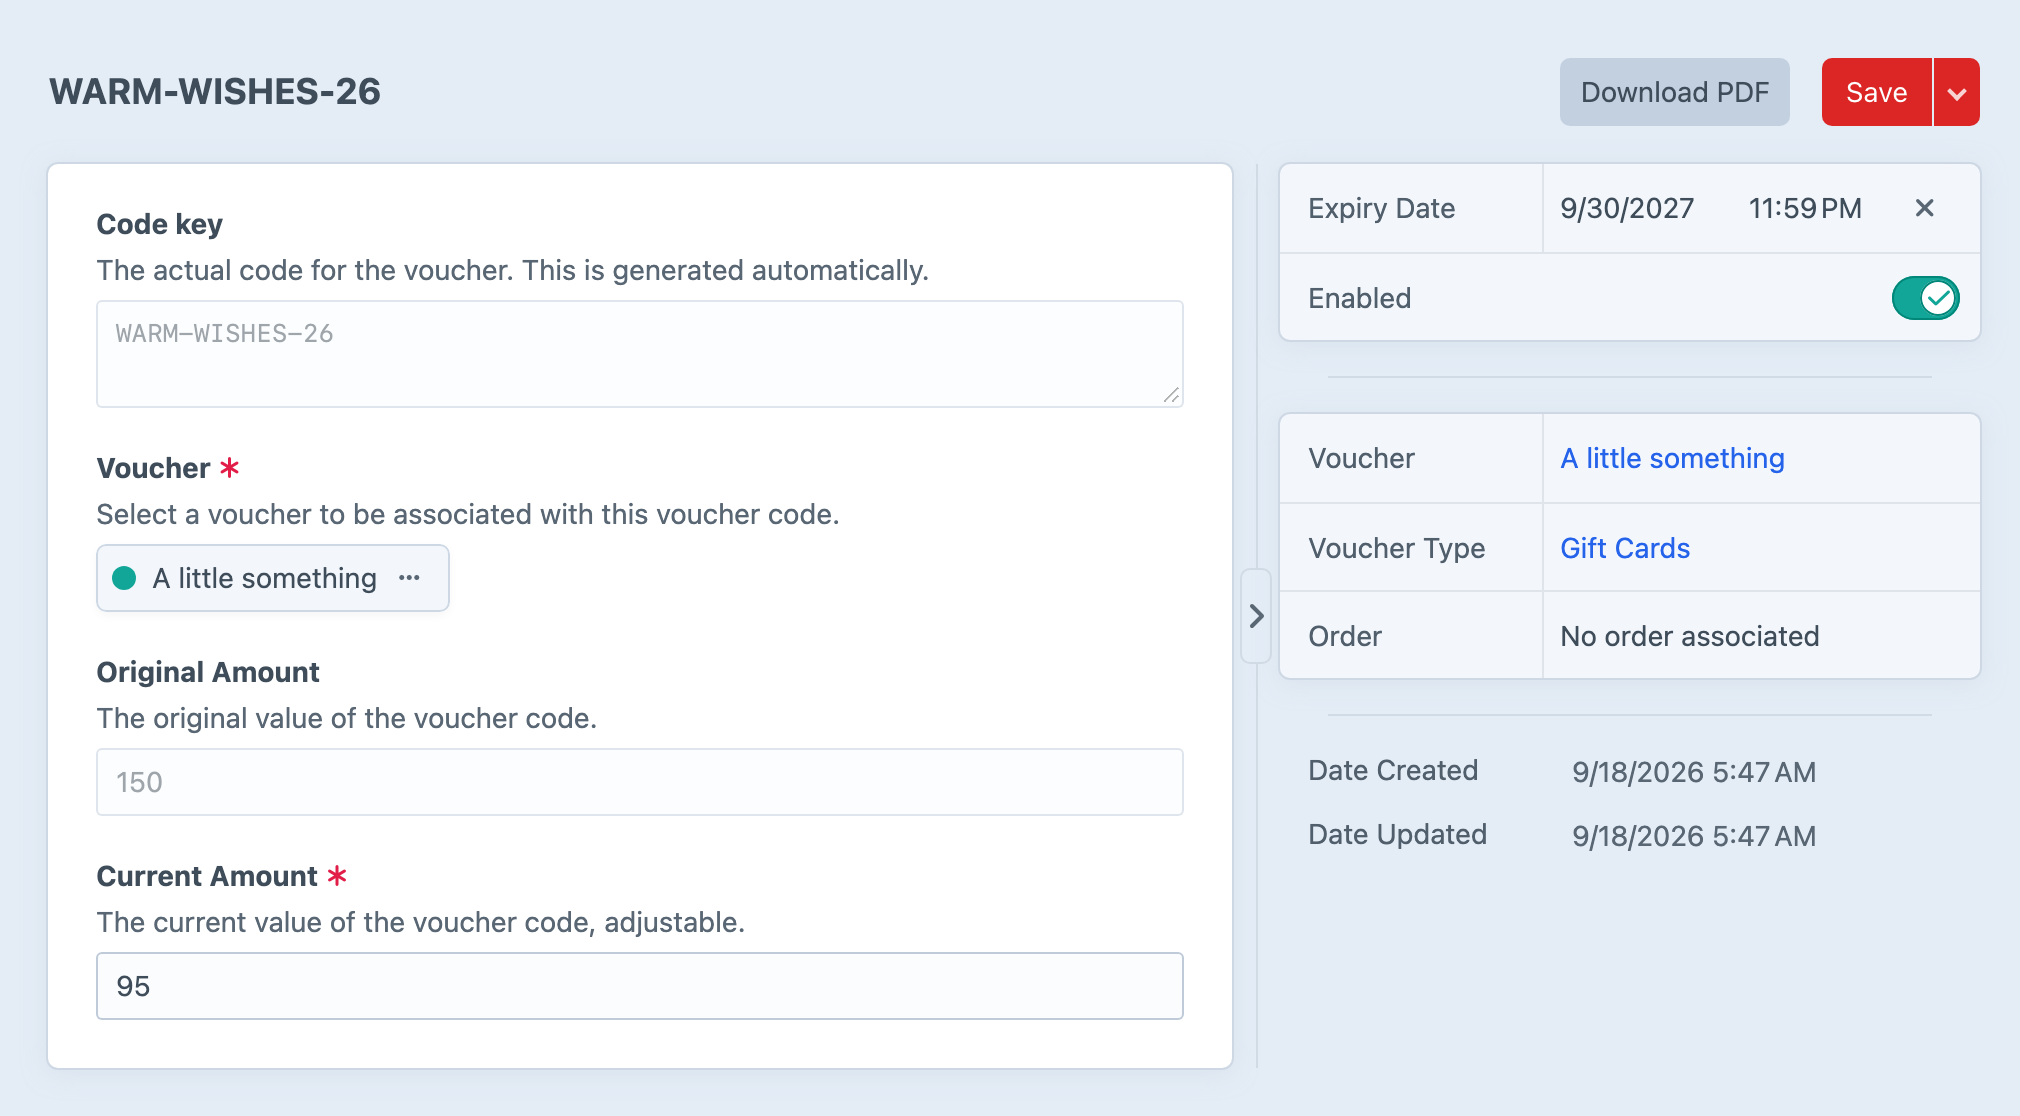The width and height of the screenshot is (2020, 1116).
Task: Click the No order associated text
Action: (x=1689, y=636)
